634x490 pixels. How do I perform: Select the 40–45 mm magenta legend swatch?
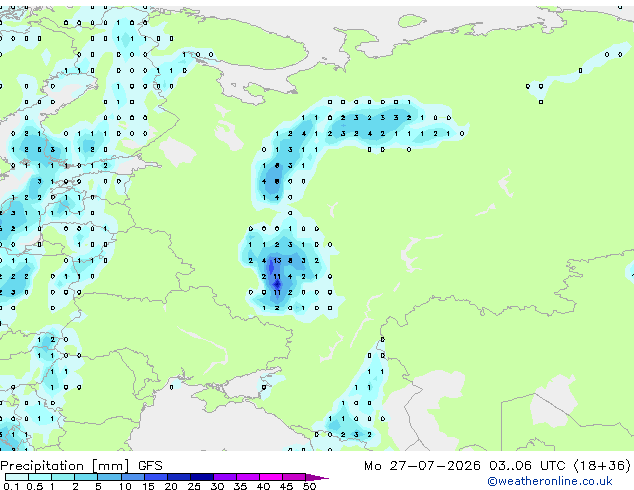(271, 477)
